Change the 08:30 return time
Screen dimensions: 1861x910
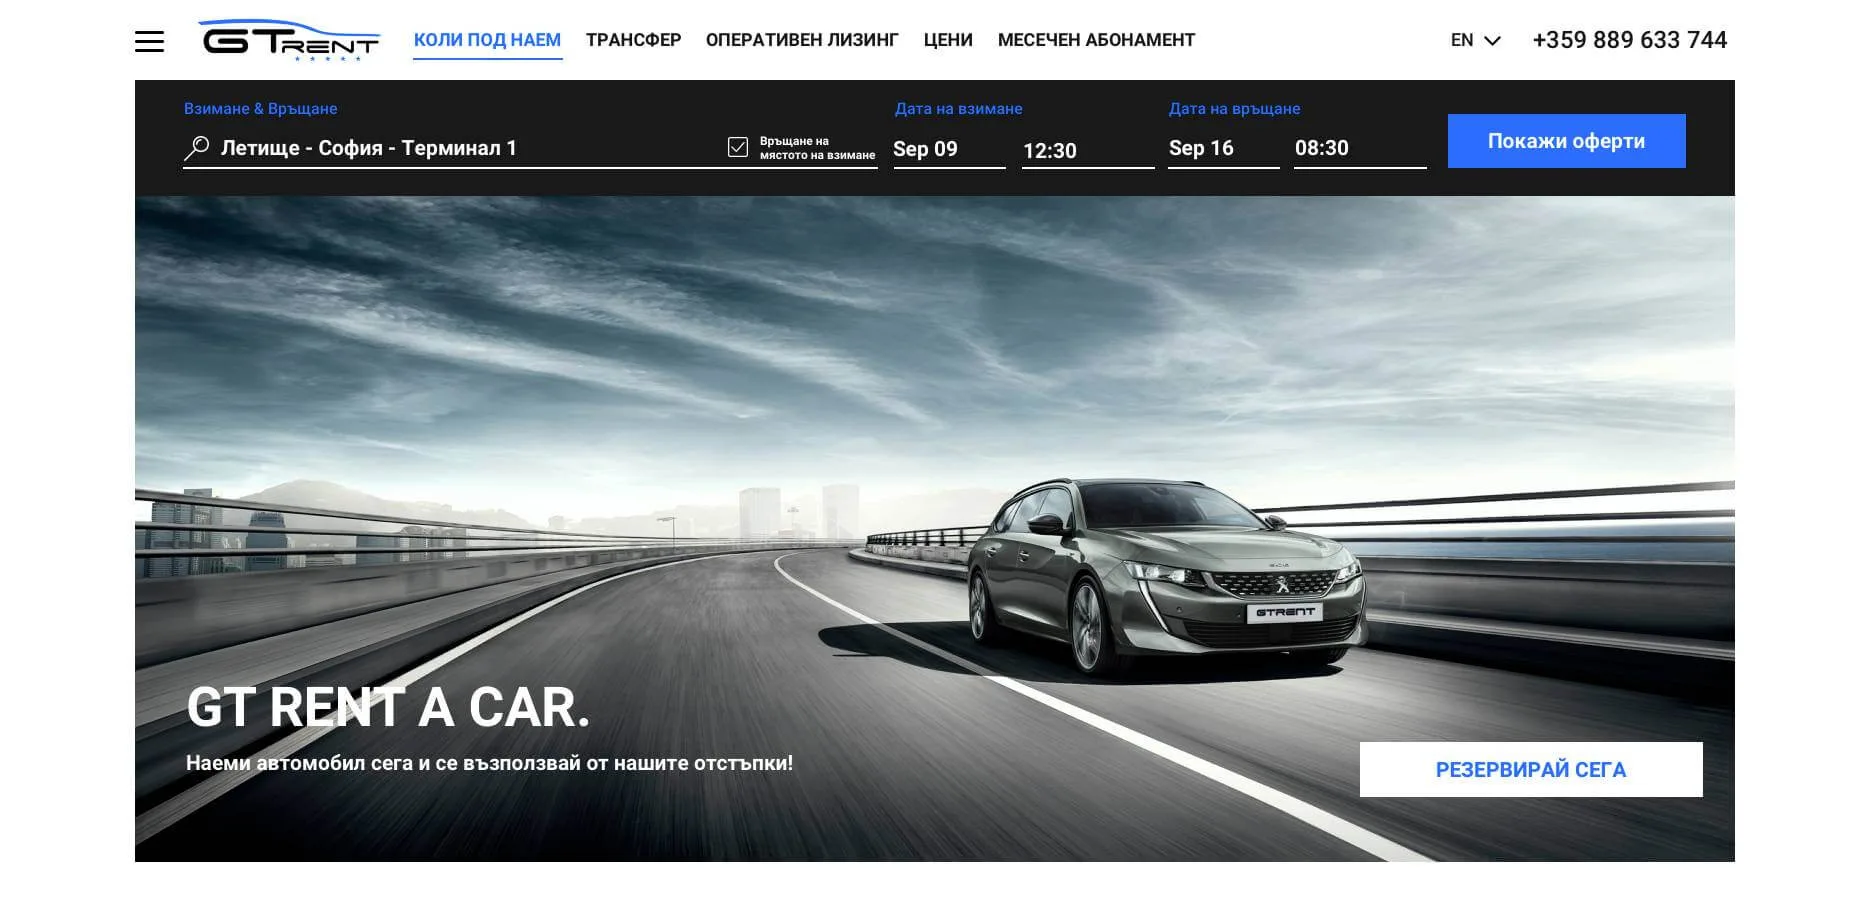1358,148
